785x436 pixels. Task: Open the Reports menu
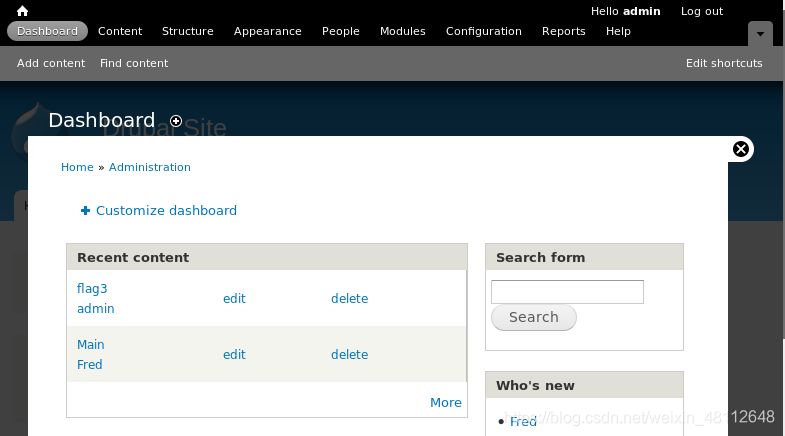(x=564, y=32)
